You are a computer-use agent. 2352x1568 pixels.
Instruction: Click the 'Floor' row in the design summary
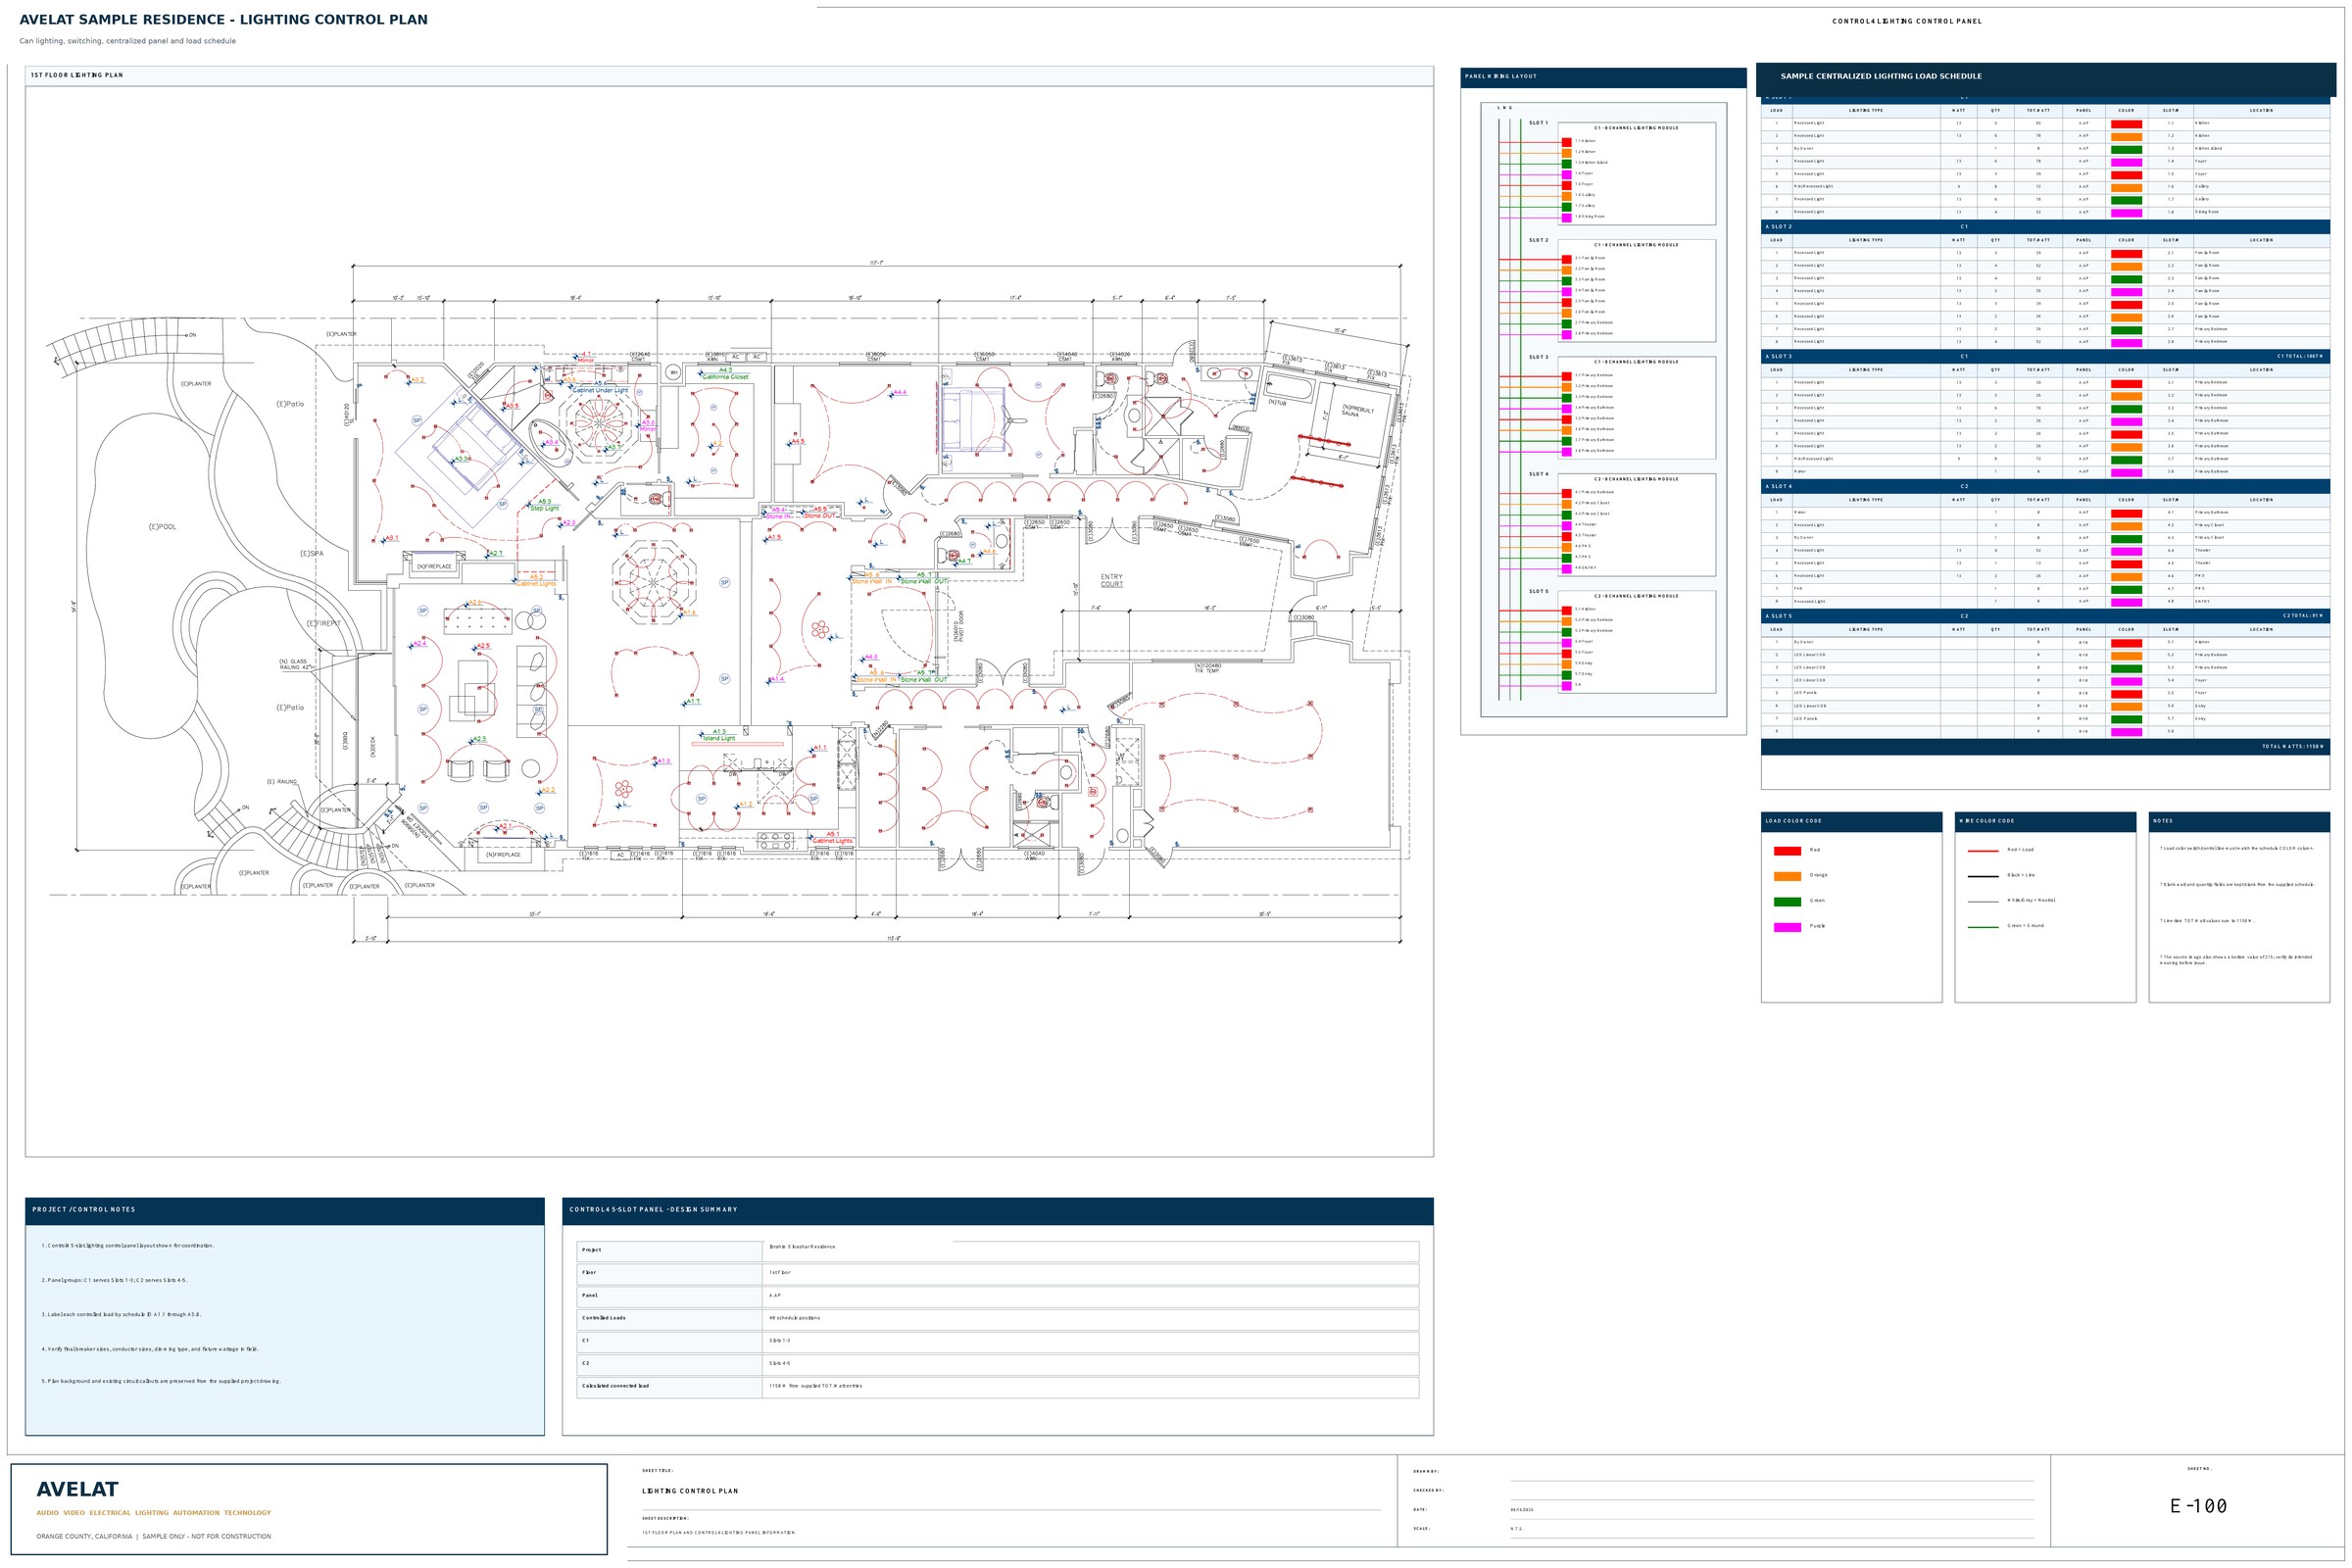[997, 1274]
